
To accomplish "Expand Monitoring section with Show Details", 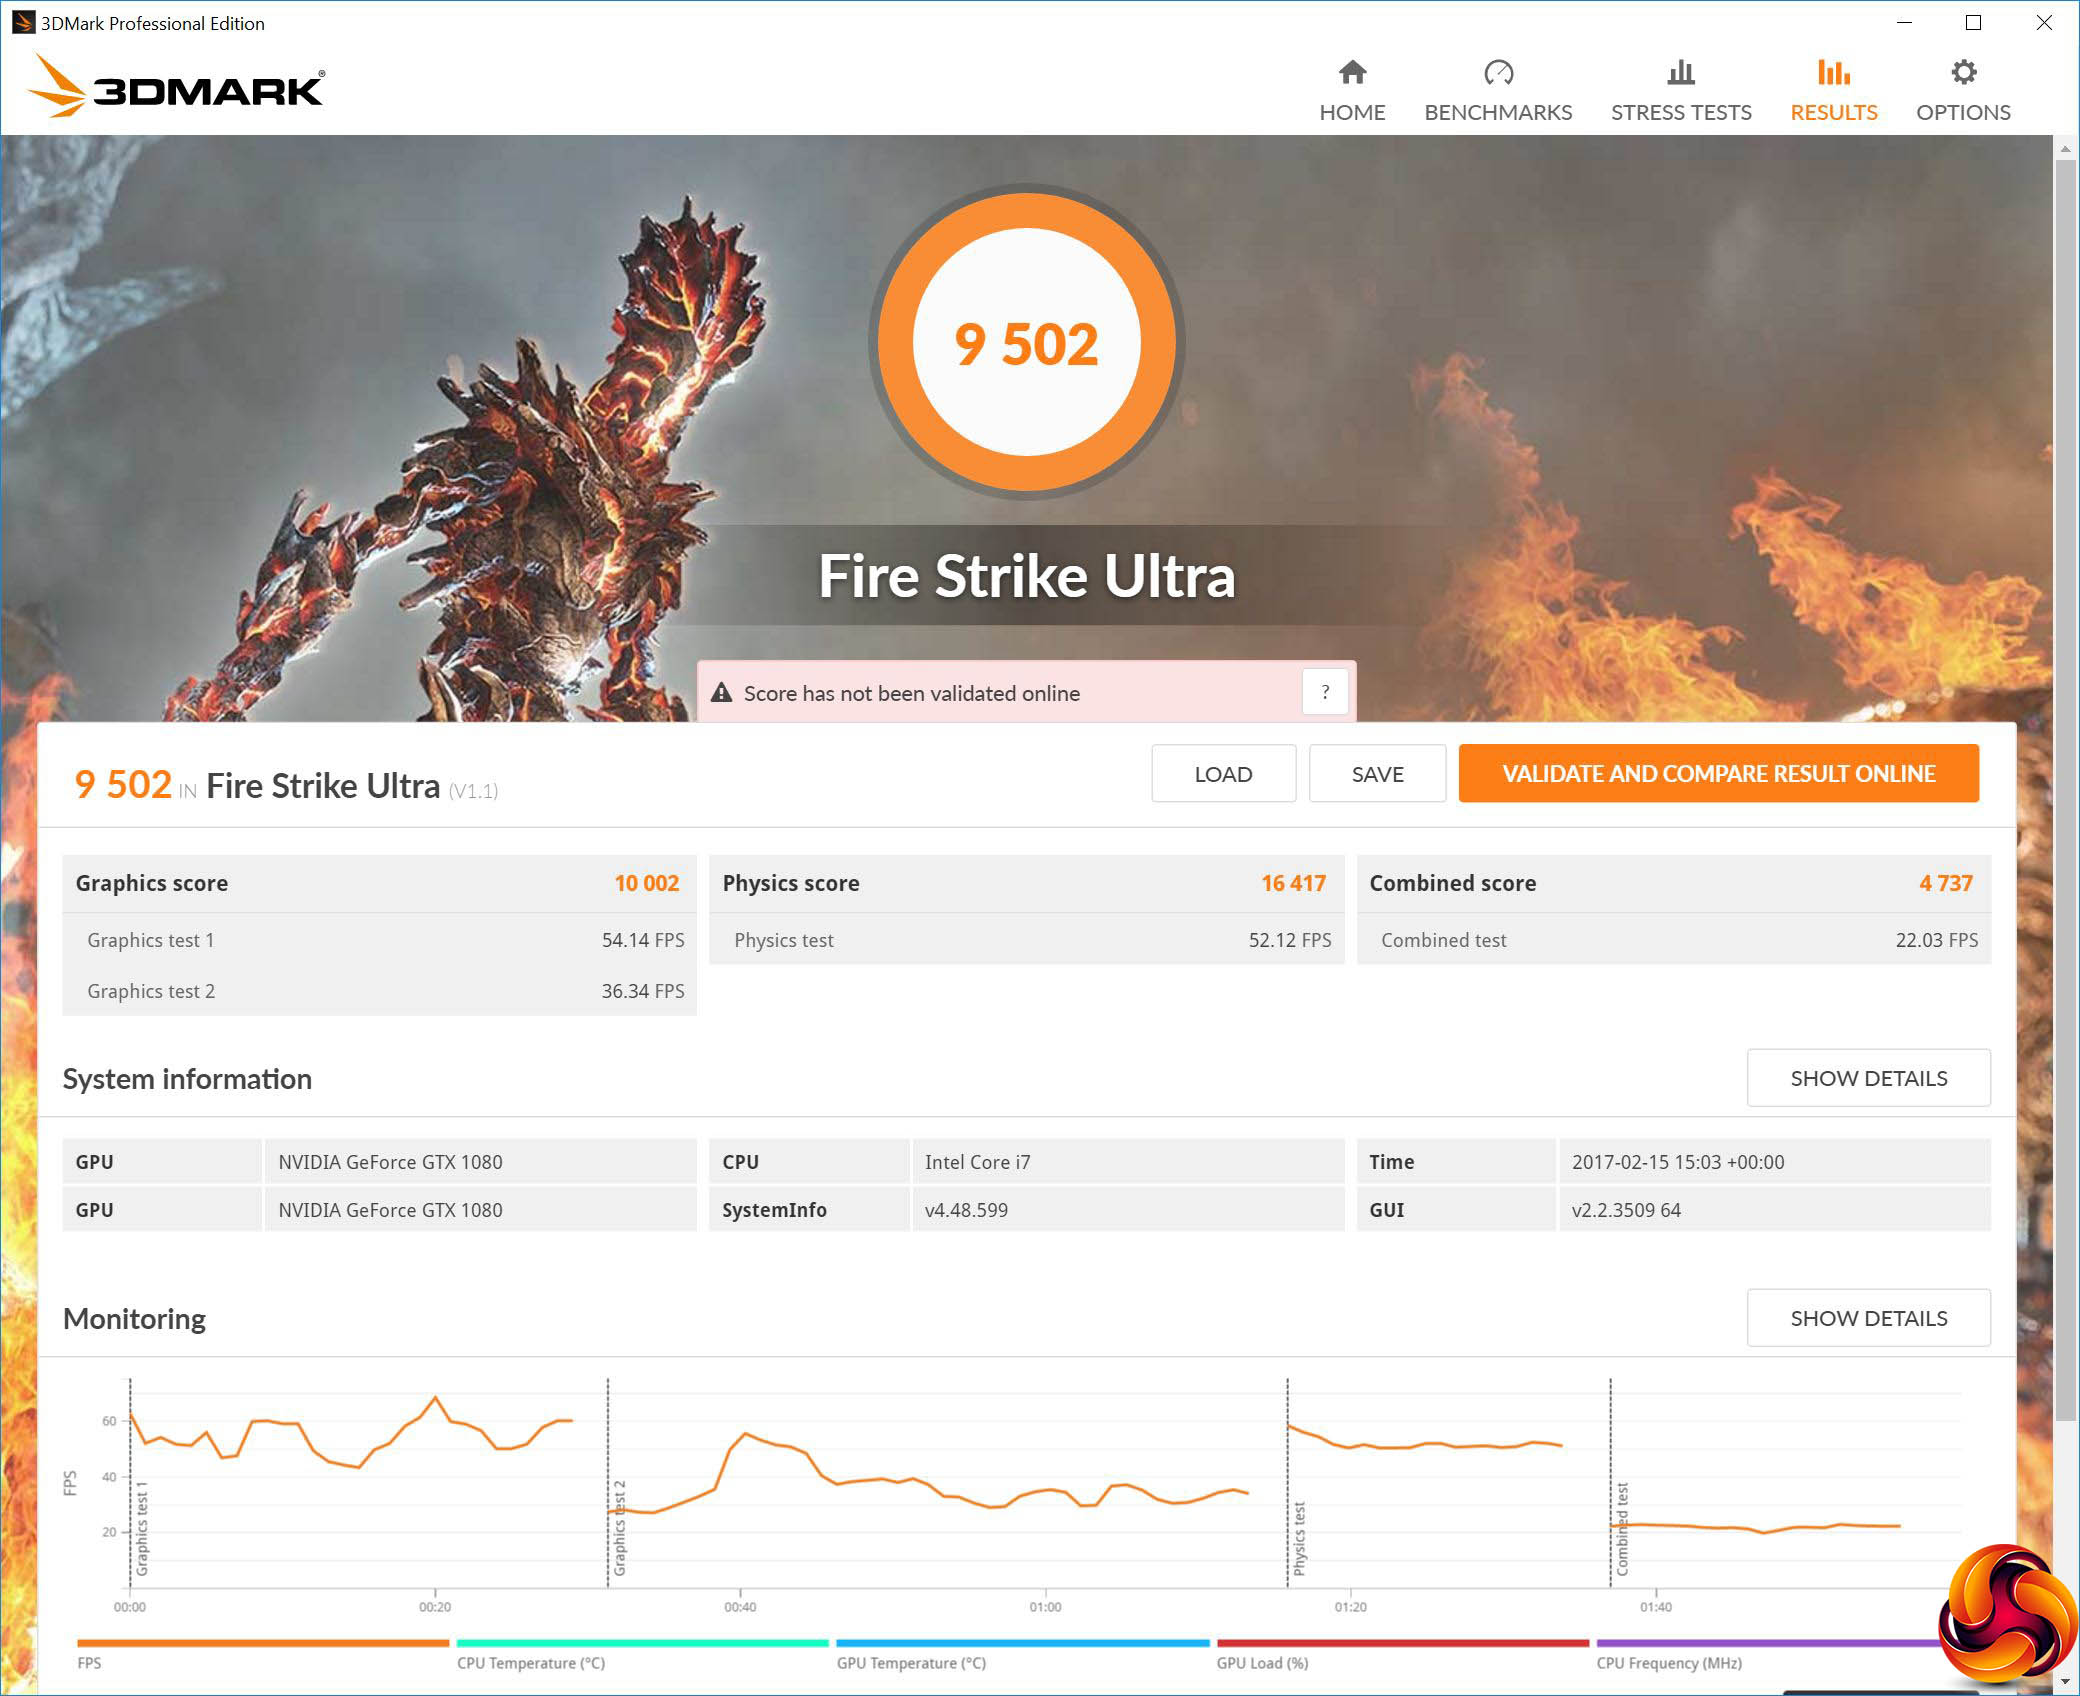I will click(x=1868, y=1318).
